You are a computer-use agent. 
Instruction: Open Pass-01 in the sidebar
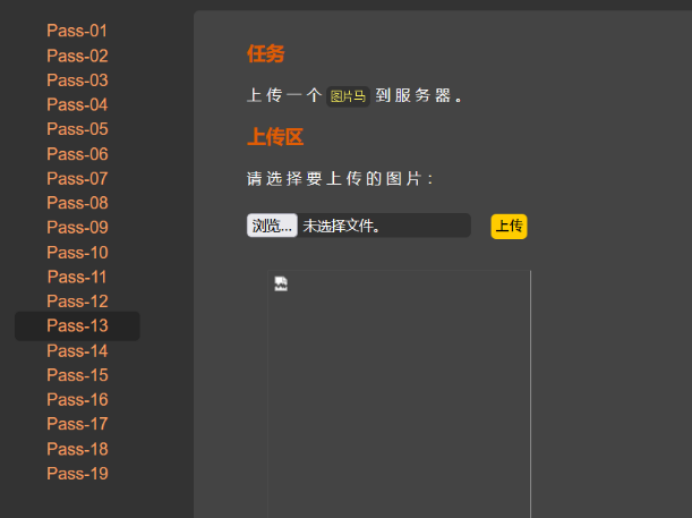point(77,31)
